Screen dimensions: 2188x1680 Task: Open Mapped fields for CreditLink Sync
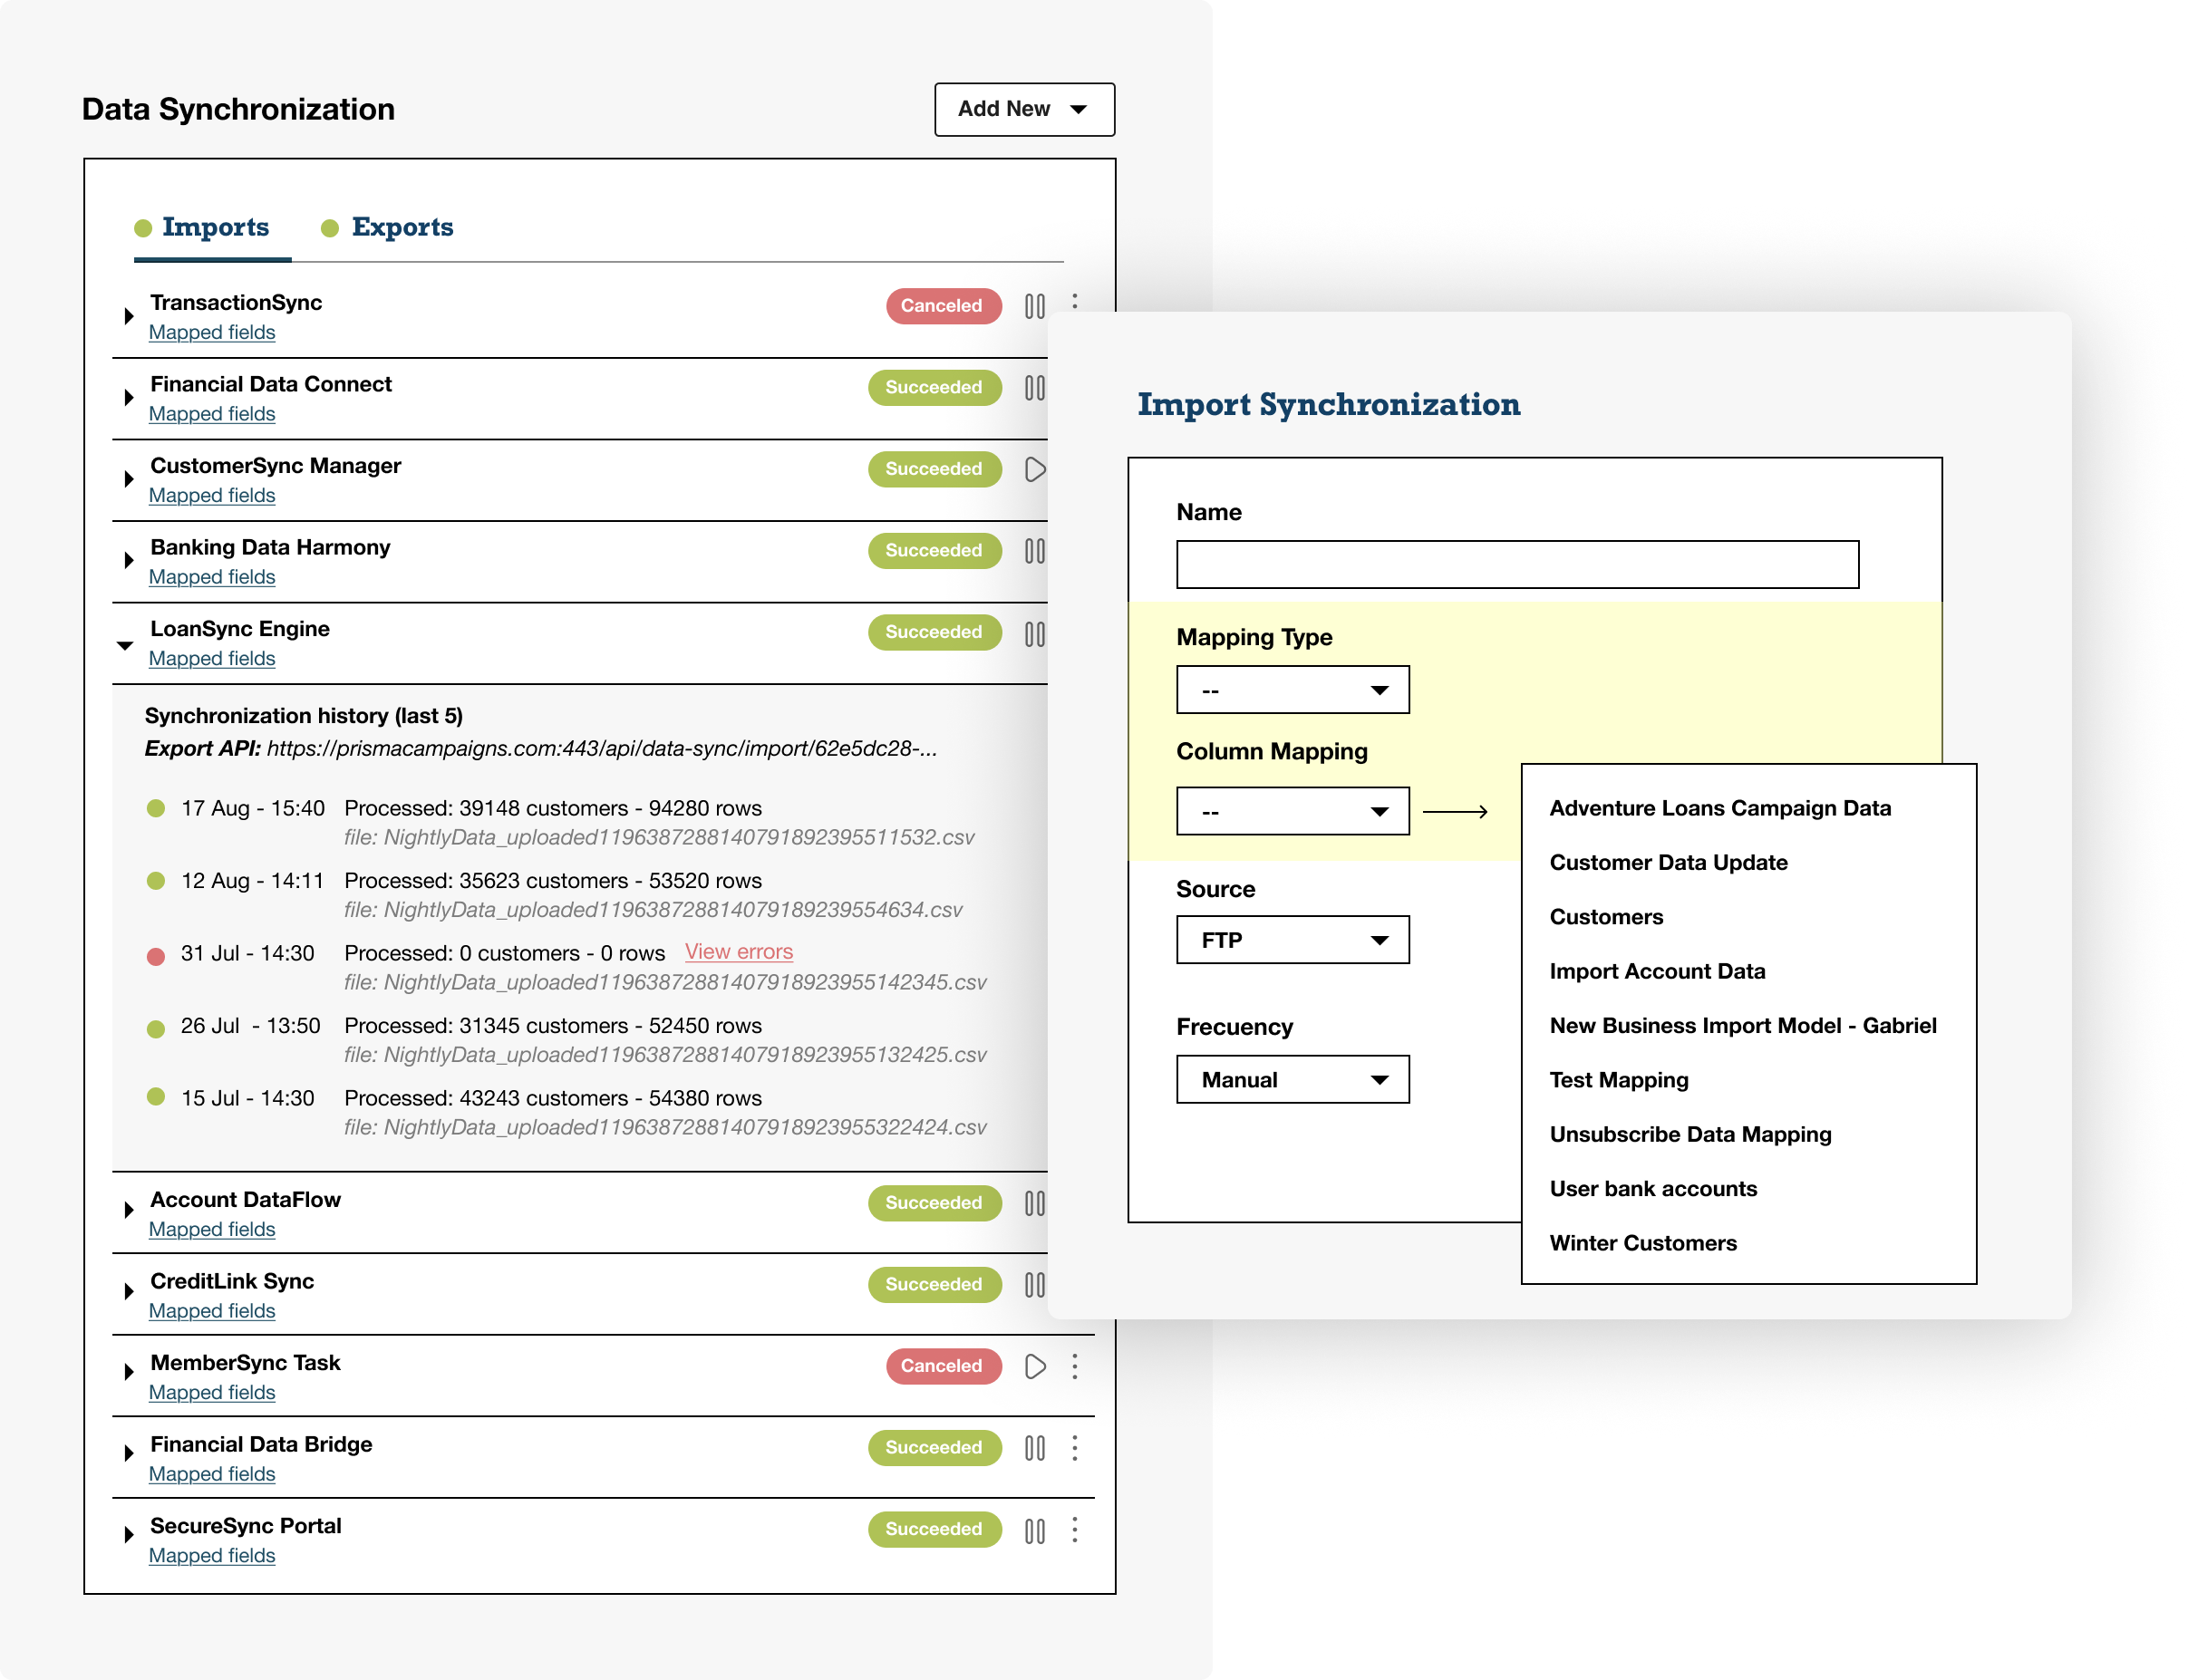point(212,1311)
